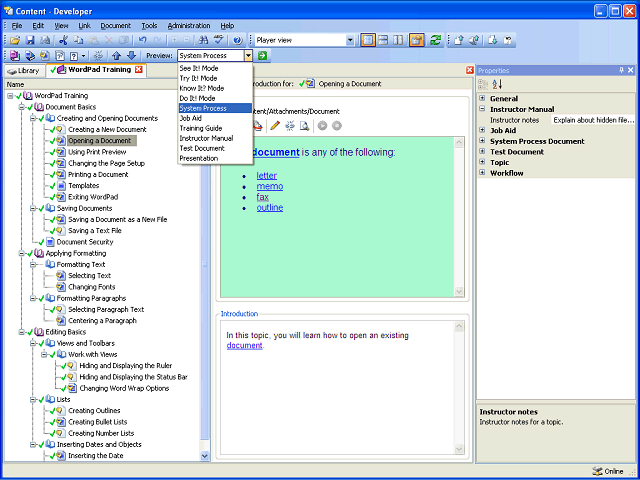Click the Instructor notes value field
The height and width of the screenshot is (480, 640).
coord(593,120)
